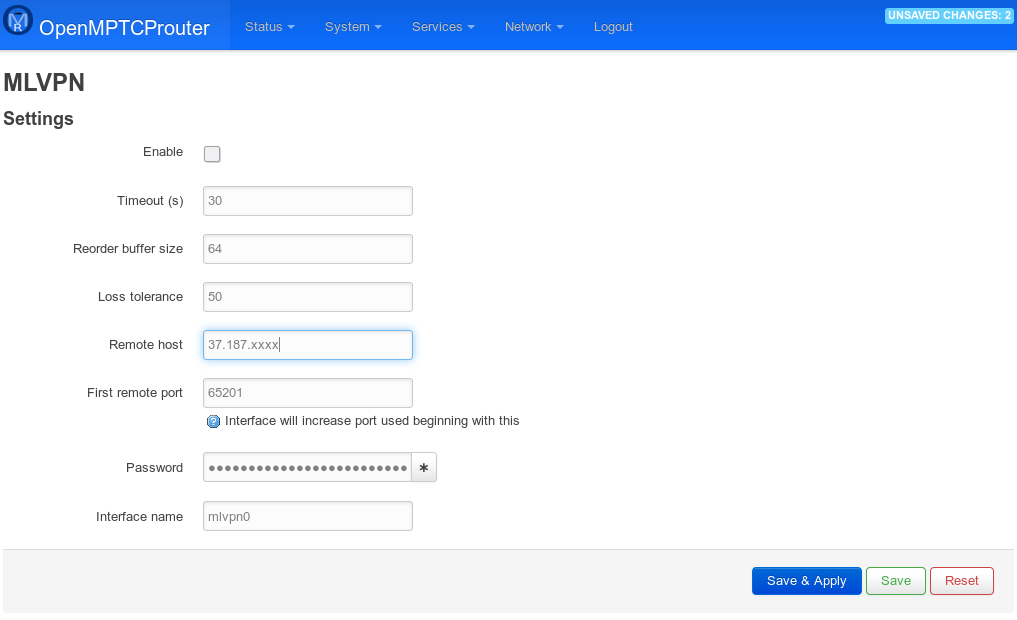The height and width of the screenshot is (620, 1017).
Task: Click the green Save button
Action: [x=896, y=581]
